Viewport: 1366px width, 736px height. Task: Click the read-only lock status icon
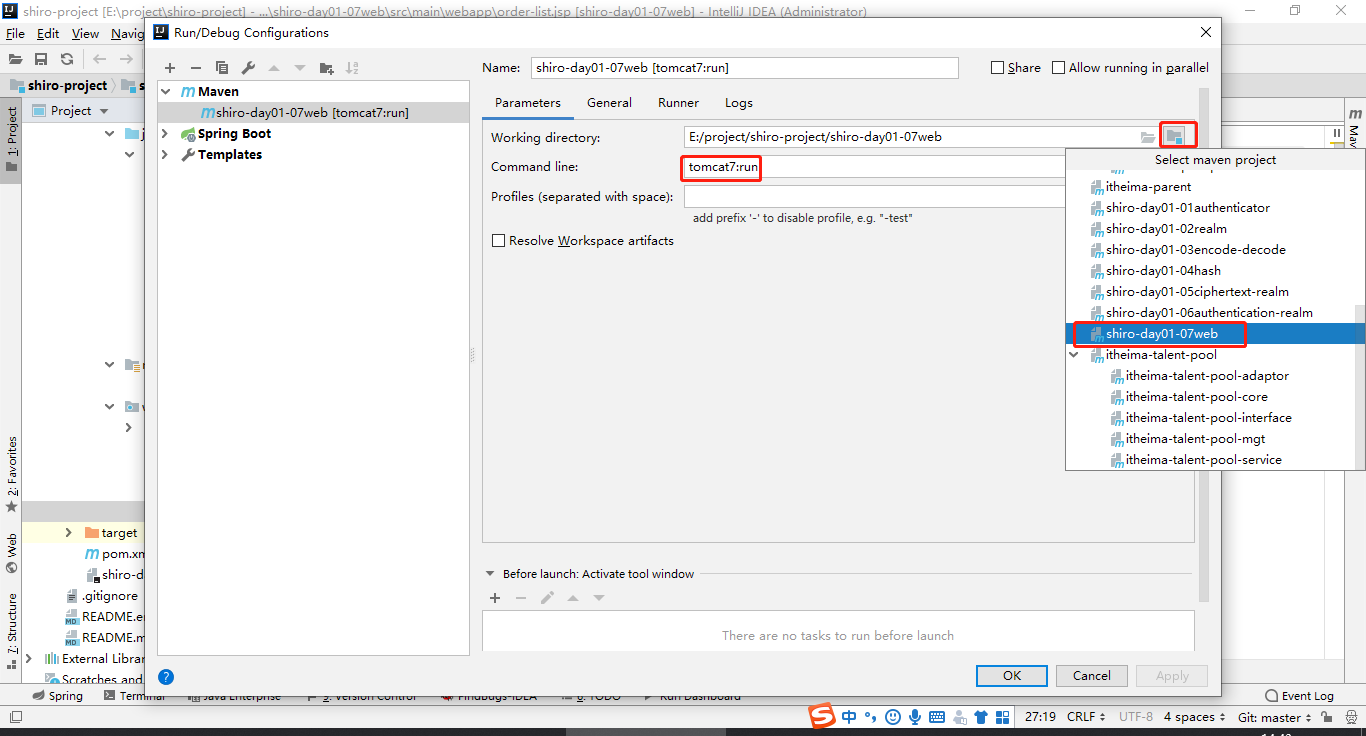(1326, 717)
